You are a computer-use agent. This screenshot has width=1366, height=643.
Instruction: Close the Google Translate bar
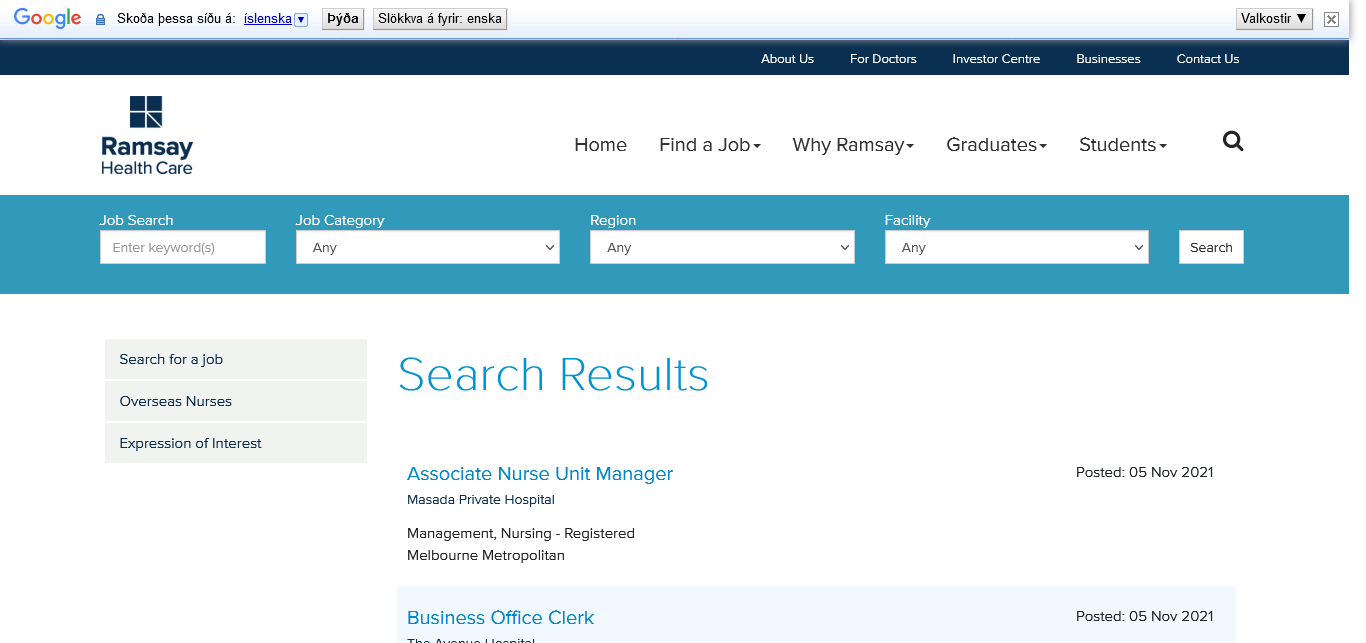pos(1331,19)
